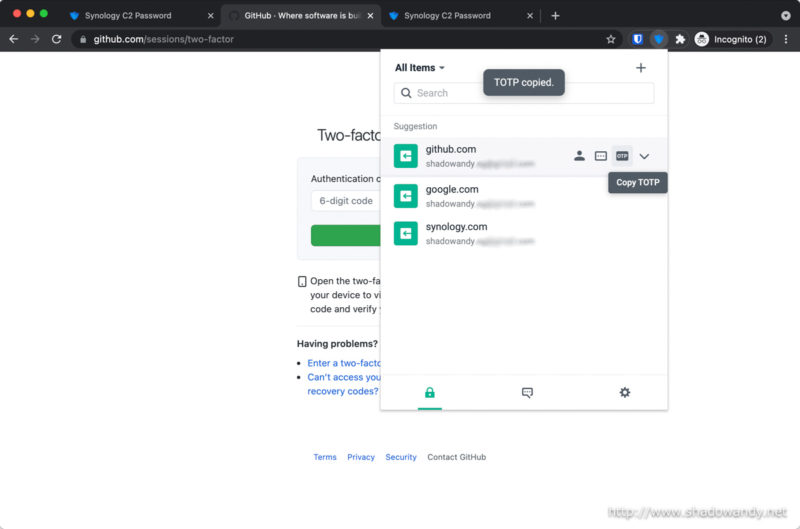Click the Bitwarden extension icon in toolbar

click(638, 39)
